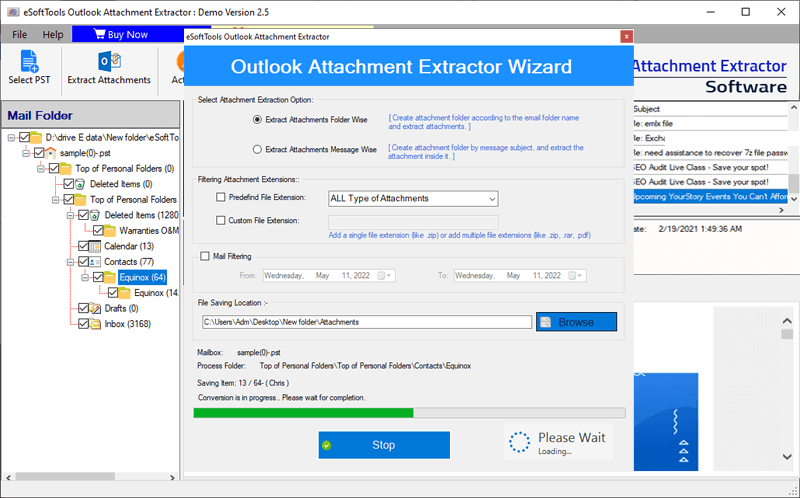This screenshot has width=800, height=498.
Task: Enable Custom File Extension checkbox
Action: 220,220
